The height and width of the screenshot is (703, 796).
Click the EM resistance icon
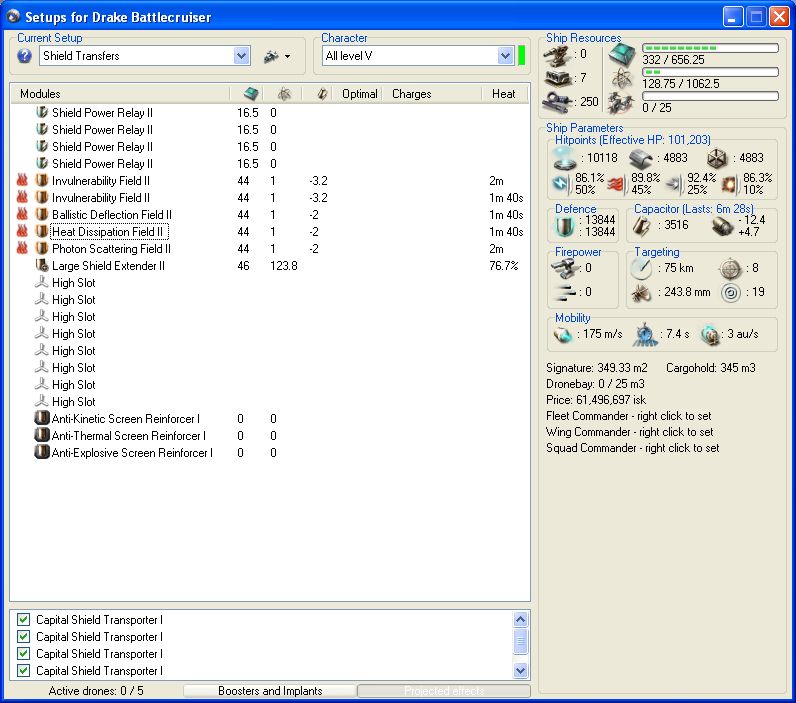[560, 183]
